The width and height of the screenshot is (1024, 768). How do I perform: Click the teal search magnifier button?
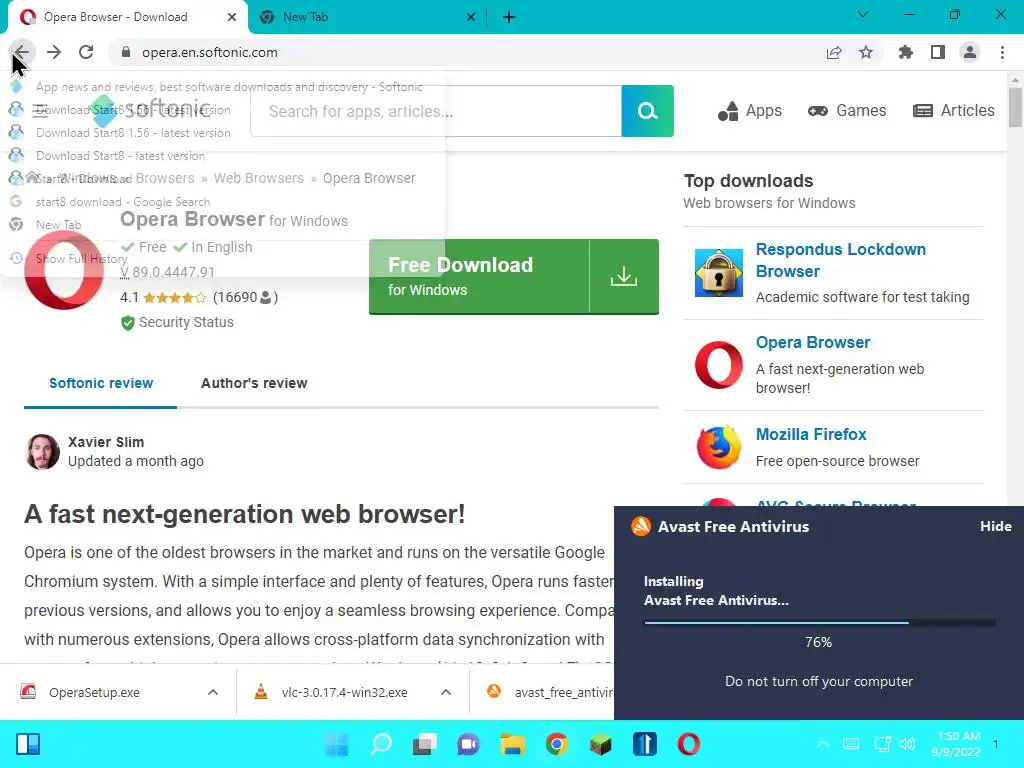(x=647, y=111)
